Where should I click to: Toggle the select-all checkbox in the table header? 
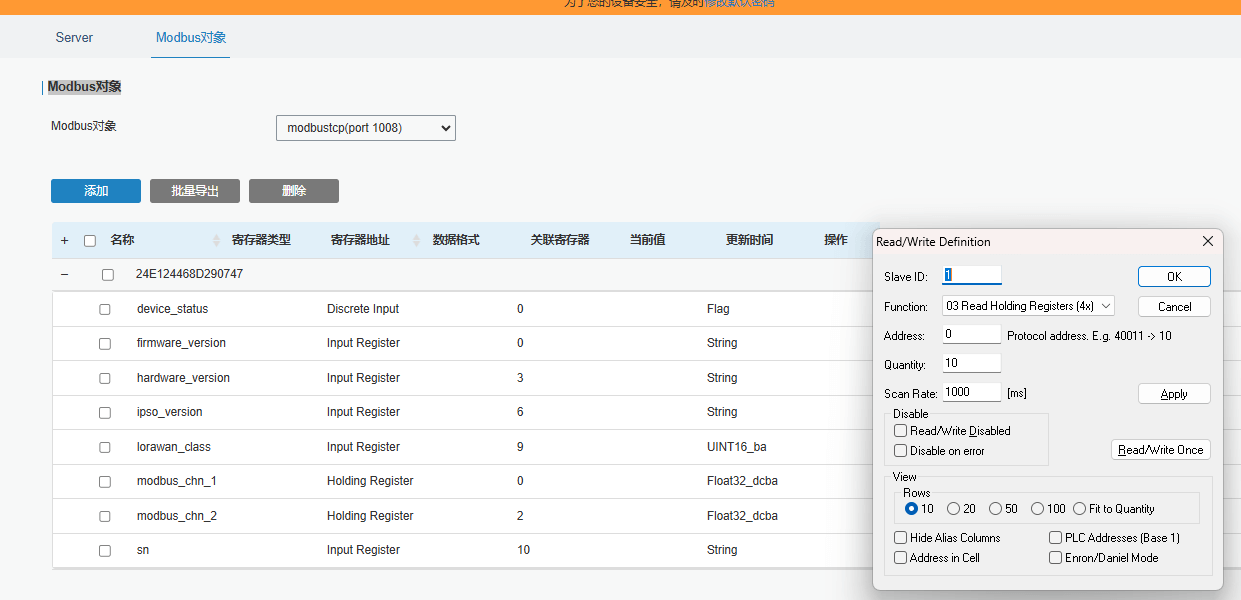click(x=90, y=241)
